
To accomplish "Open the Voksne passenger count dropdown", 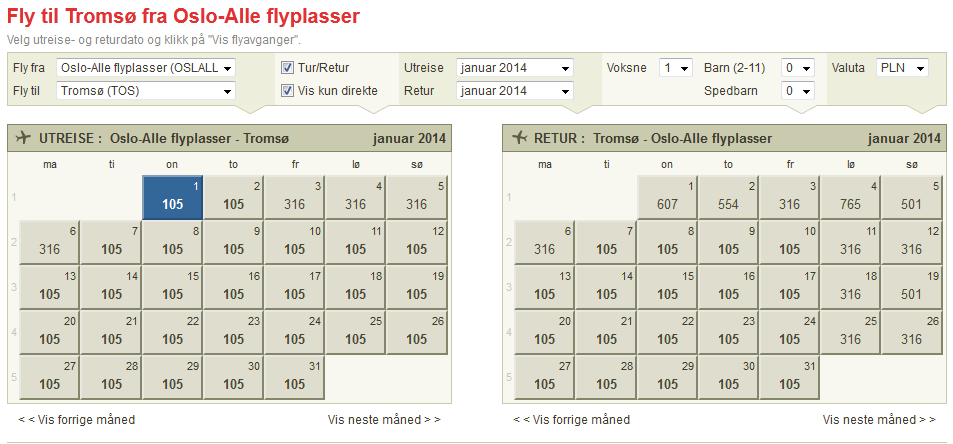I will (676, 68).
